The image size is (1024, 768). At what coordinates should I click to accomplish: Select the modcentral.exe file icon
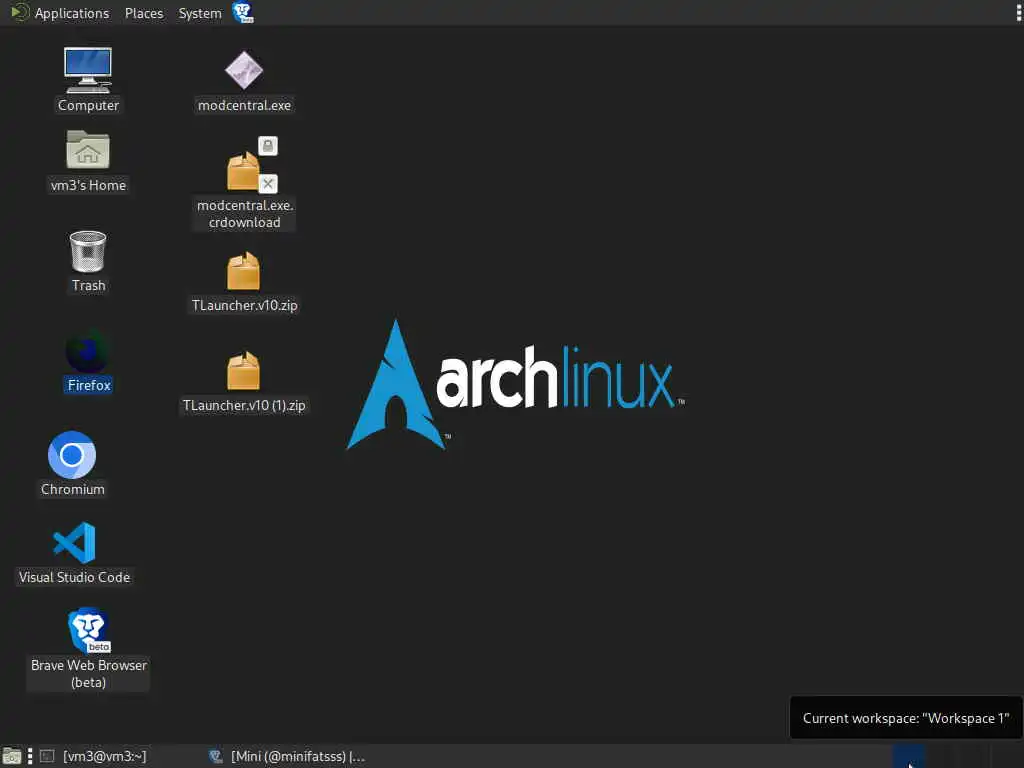click(x=244, y=70)
